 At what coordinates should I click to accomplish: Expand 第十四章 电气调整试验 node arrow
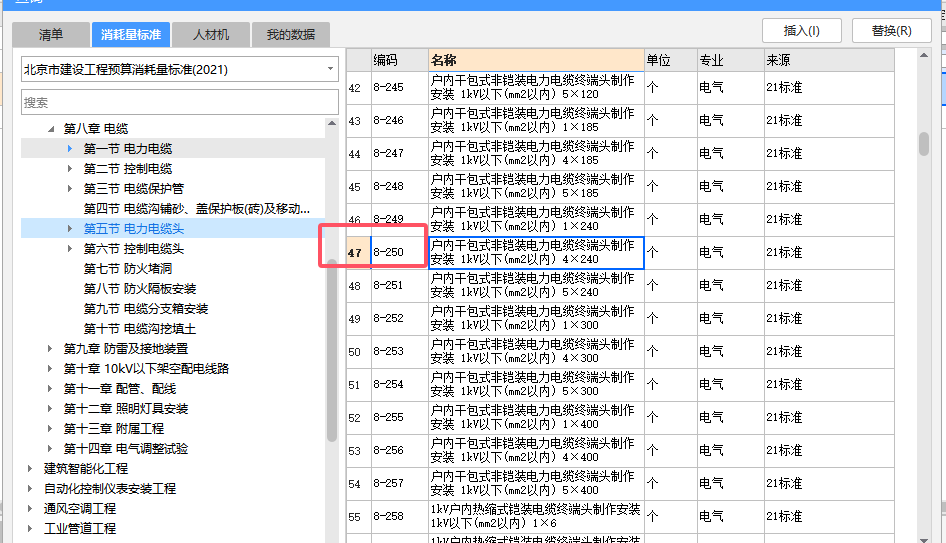click(x=50, y=448)
